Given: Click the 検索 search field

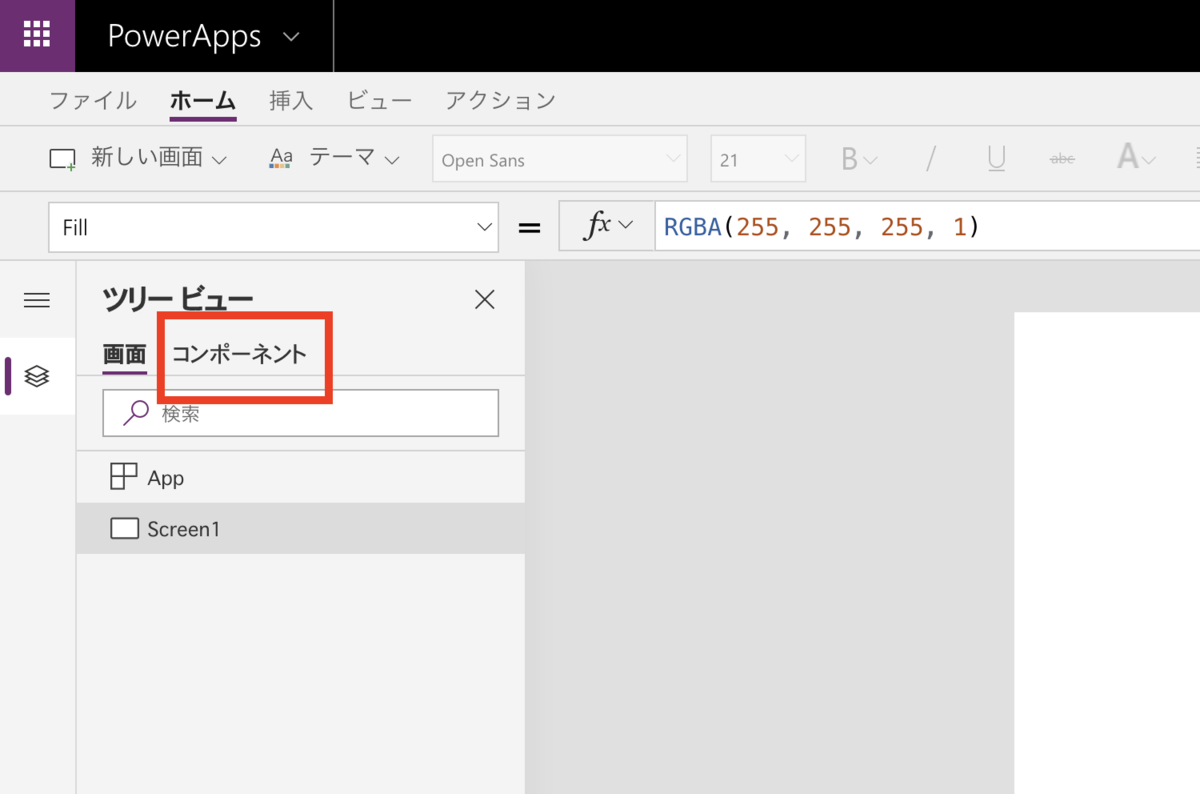Looking at the screenshot, I should (300, 413).
